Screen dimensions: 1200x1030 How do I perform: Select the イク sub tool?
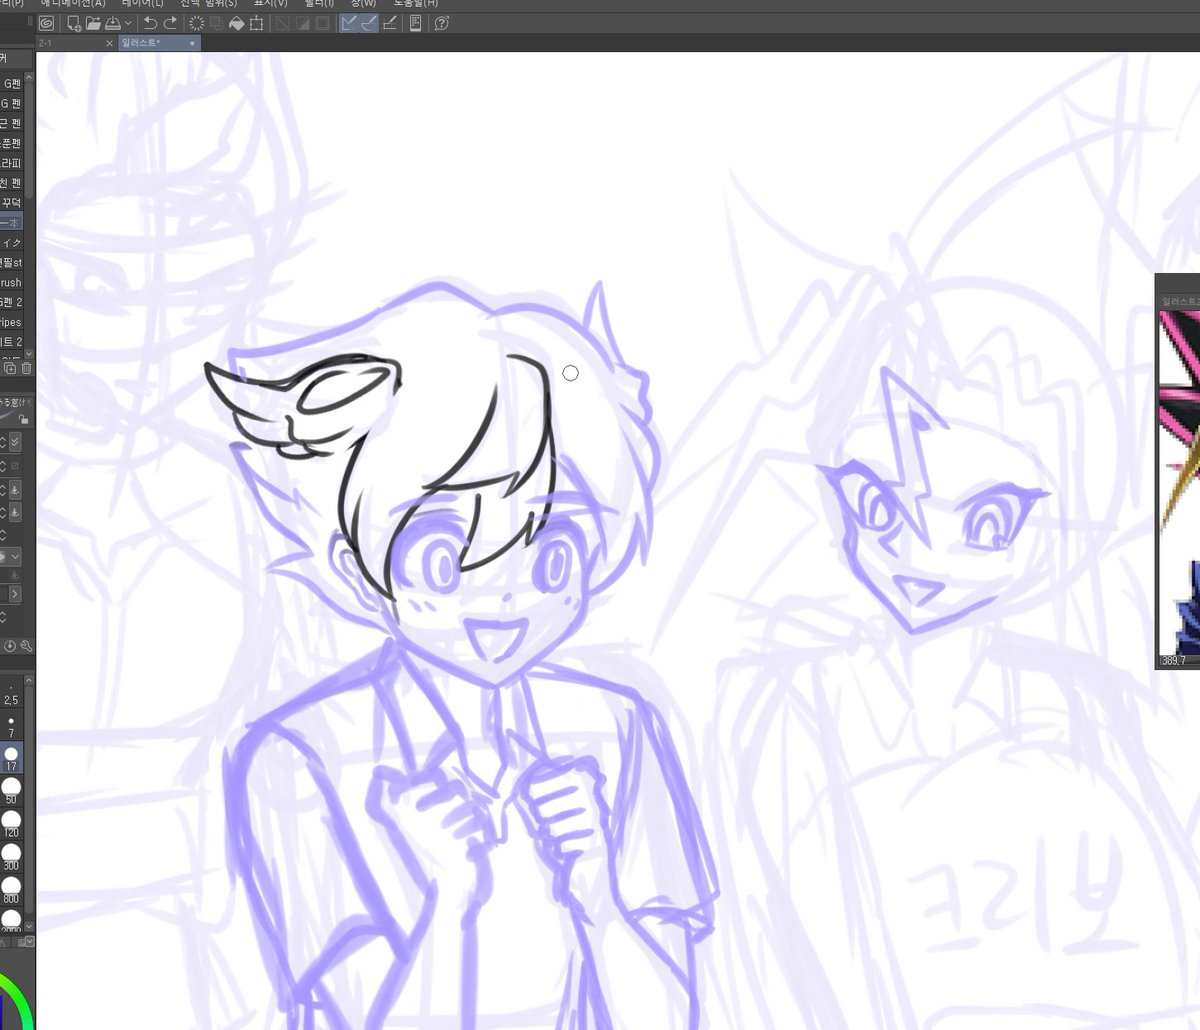click(11, 243)
